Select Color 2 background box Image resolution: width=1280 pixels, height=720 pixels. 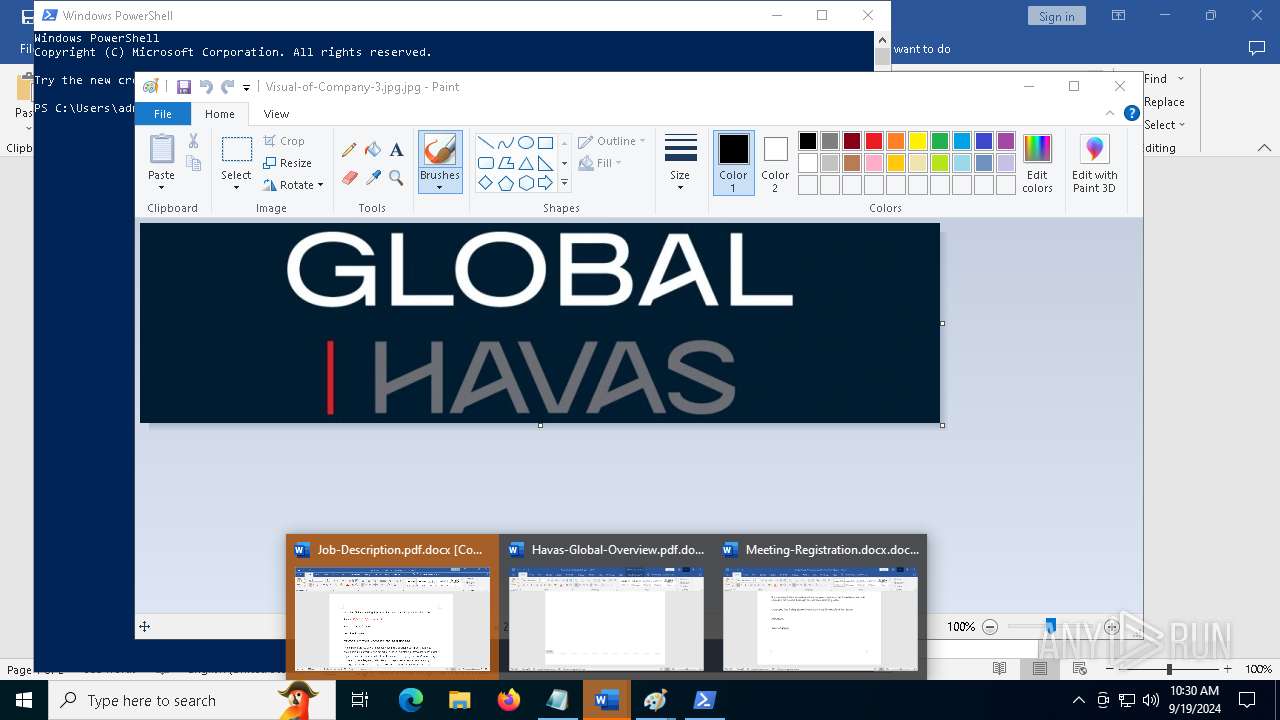[x=775, y=163]
